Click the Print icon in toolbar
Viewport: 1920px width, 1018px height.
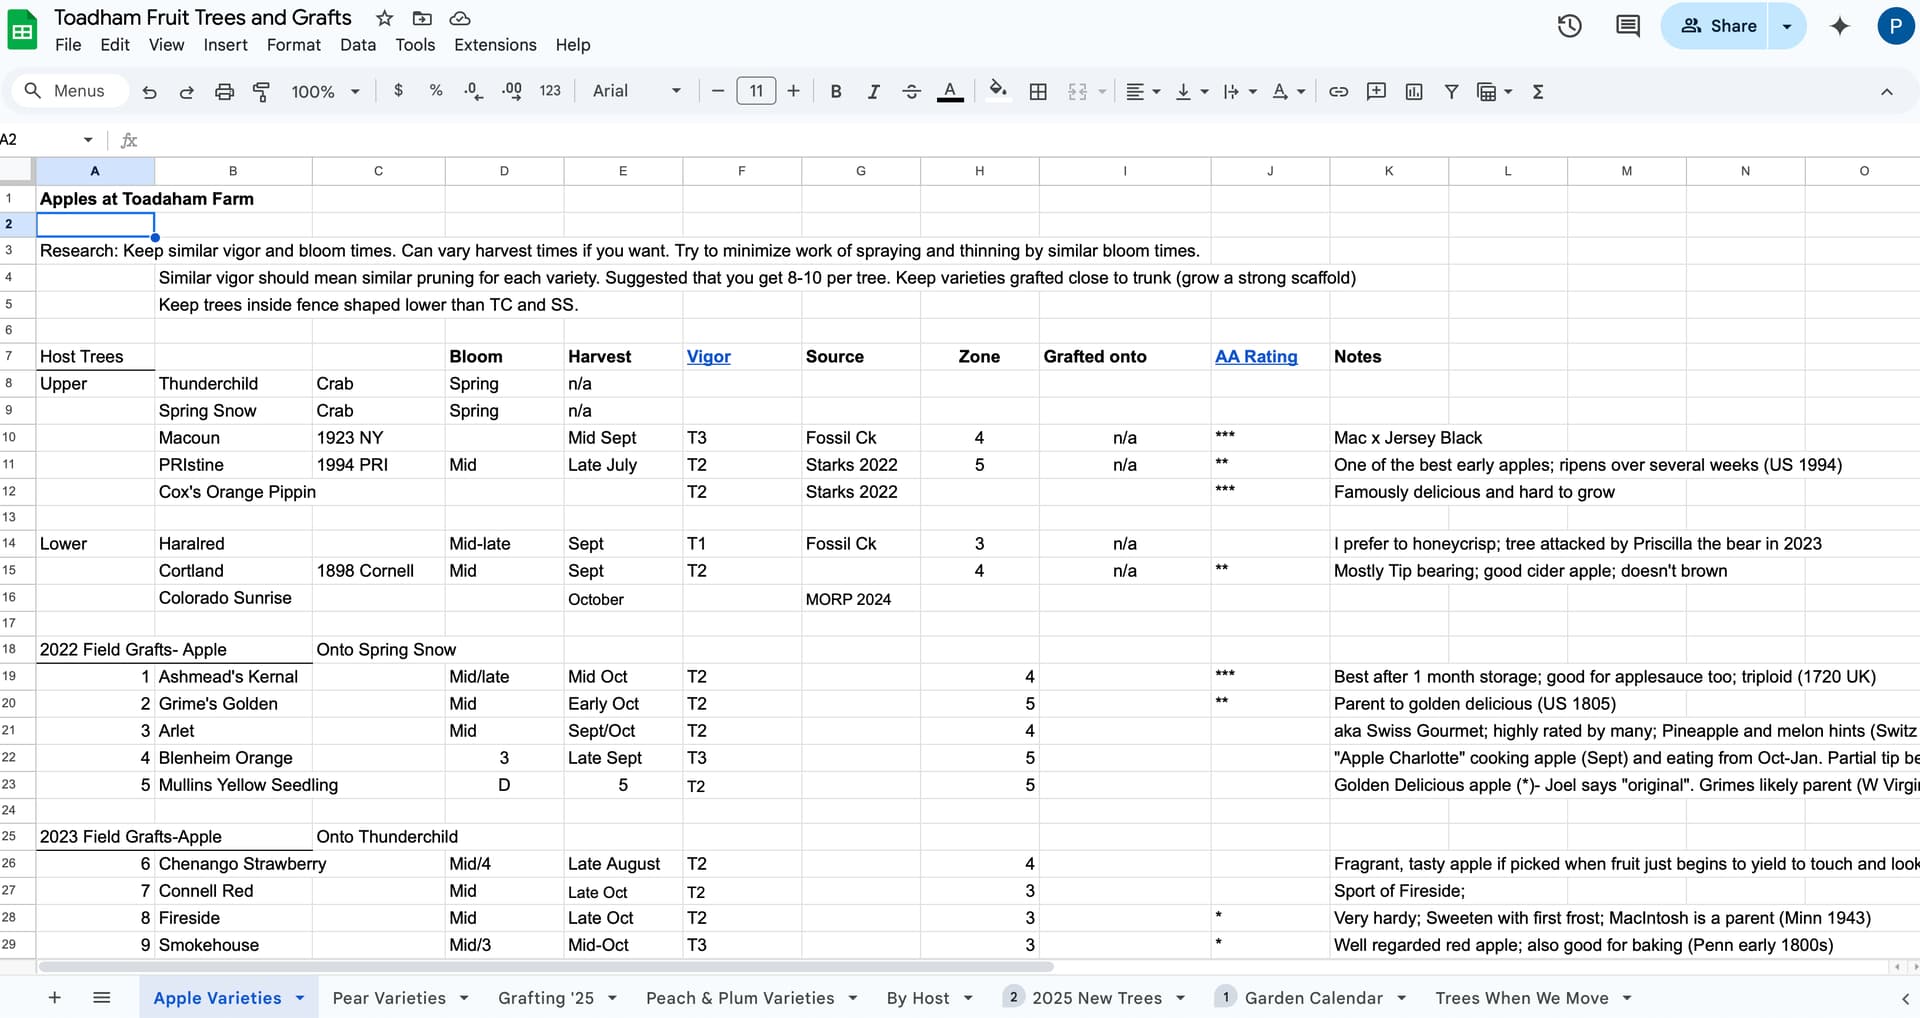(224, 92)
